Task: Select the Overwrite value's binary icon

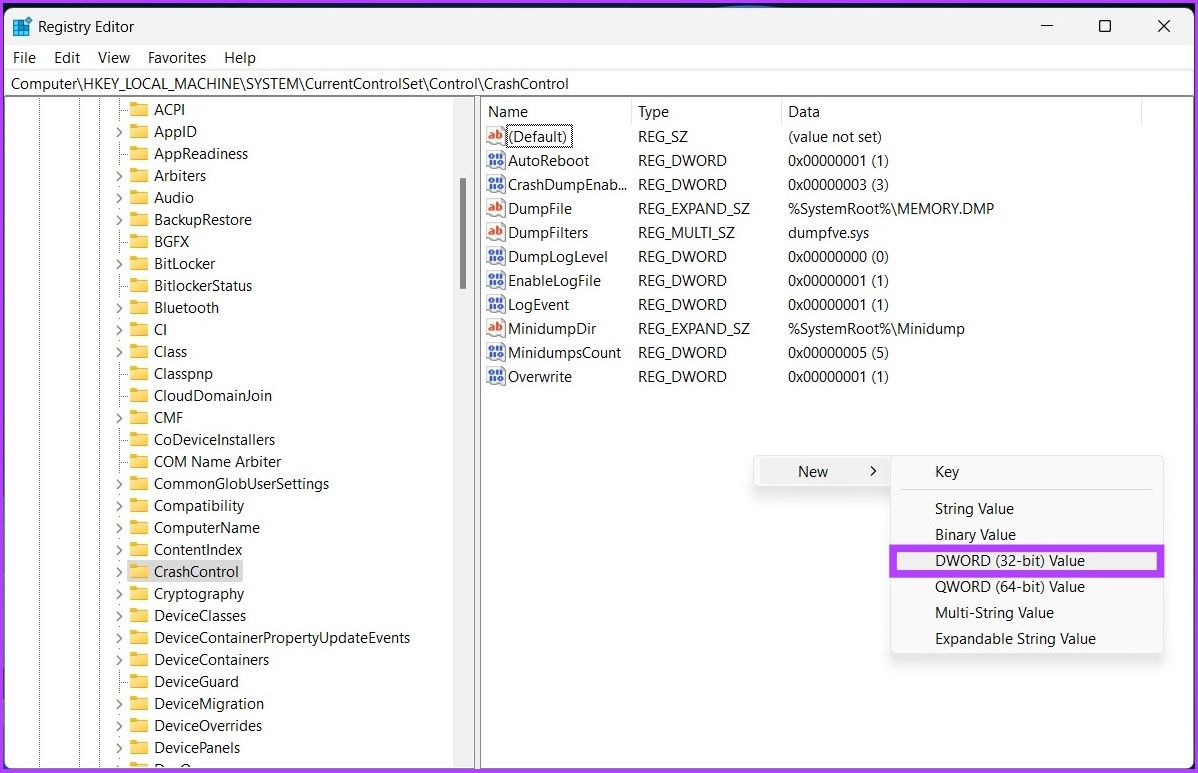Action: (496, 377)
